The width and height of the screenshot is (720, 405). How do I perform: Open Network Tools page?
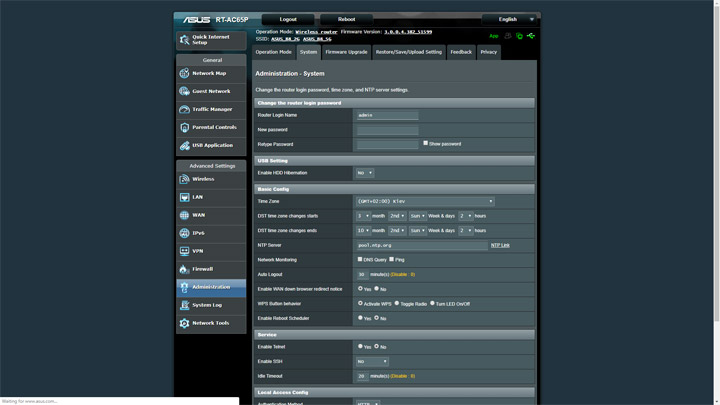[x=211, y=323]
